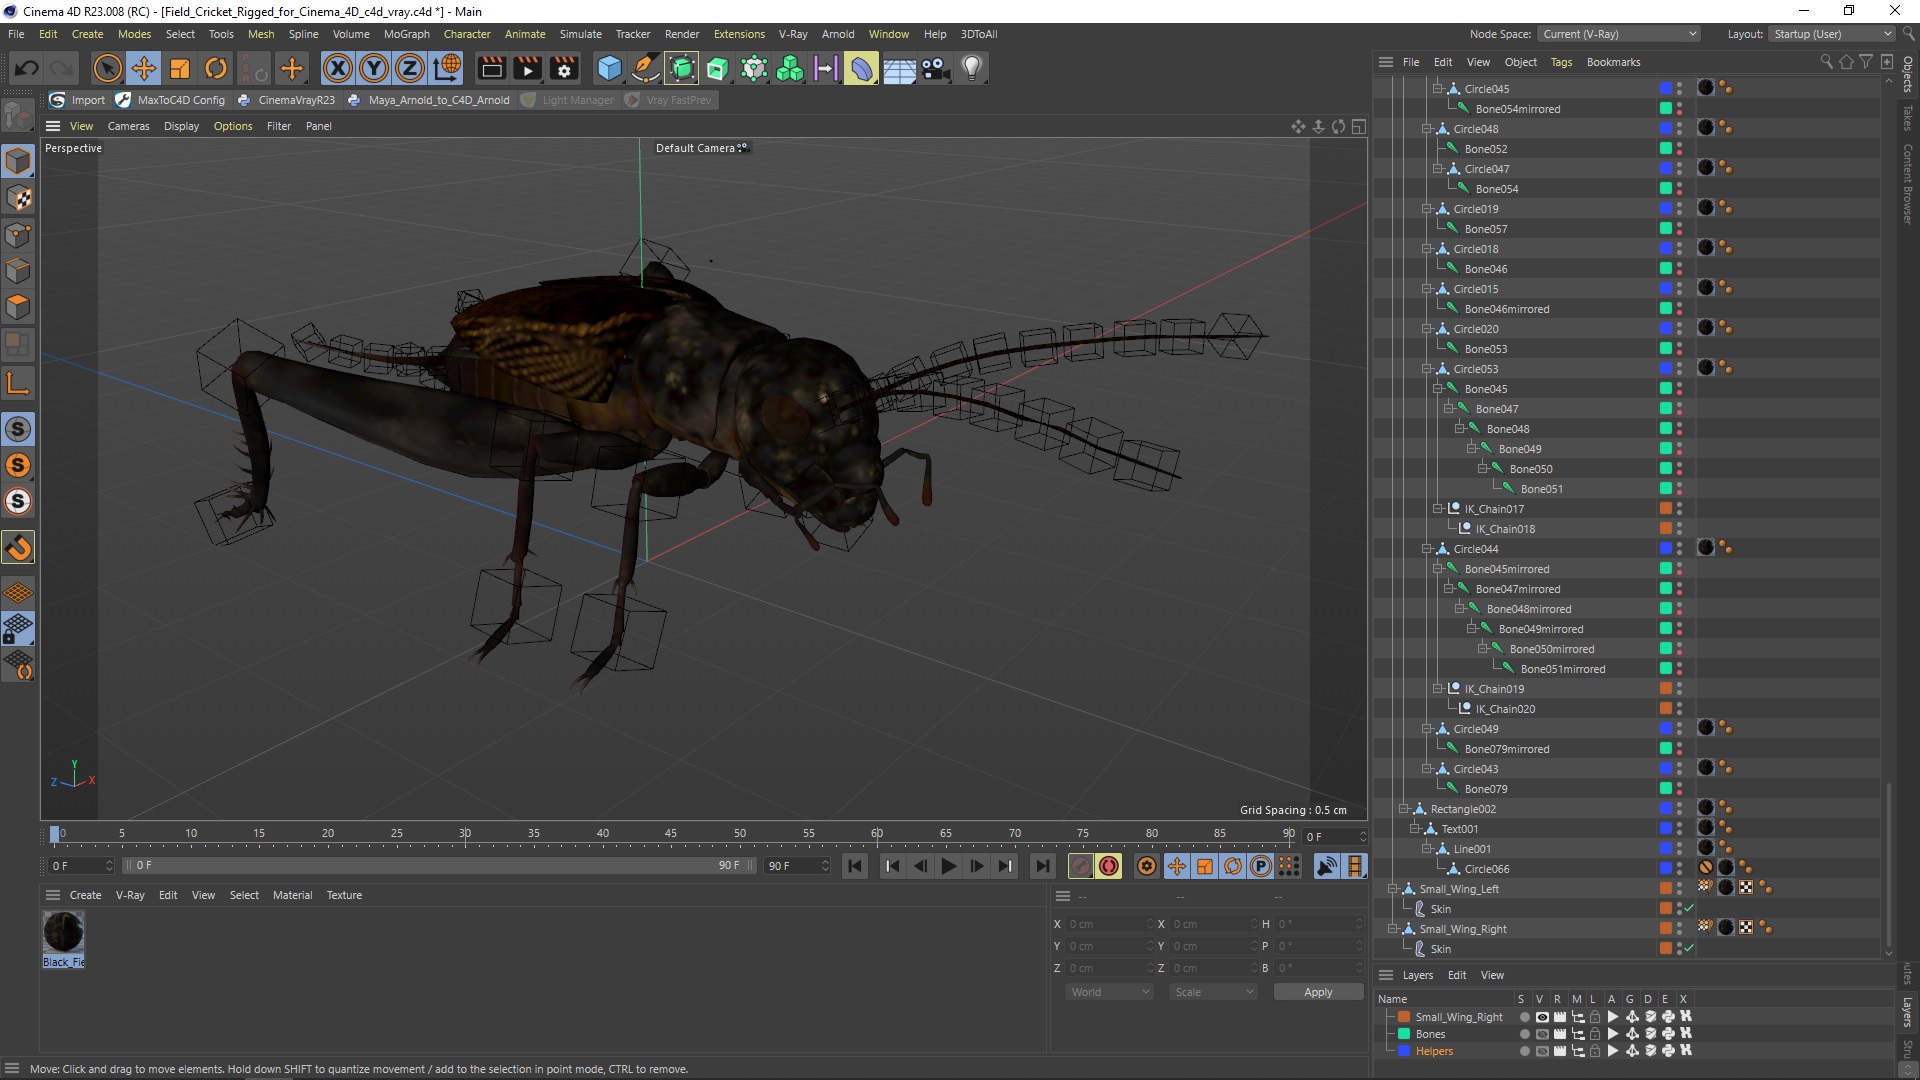Add a light object
The width and height of the screenshot is (1920, 1080).
(x=971, y=68)
